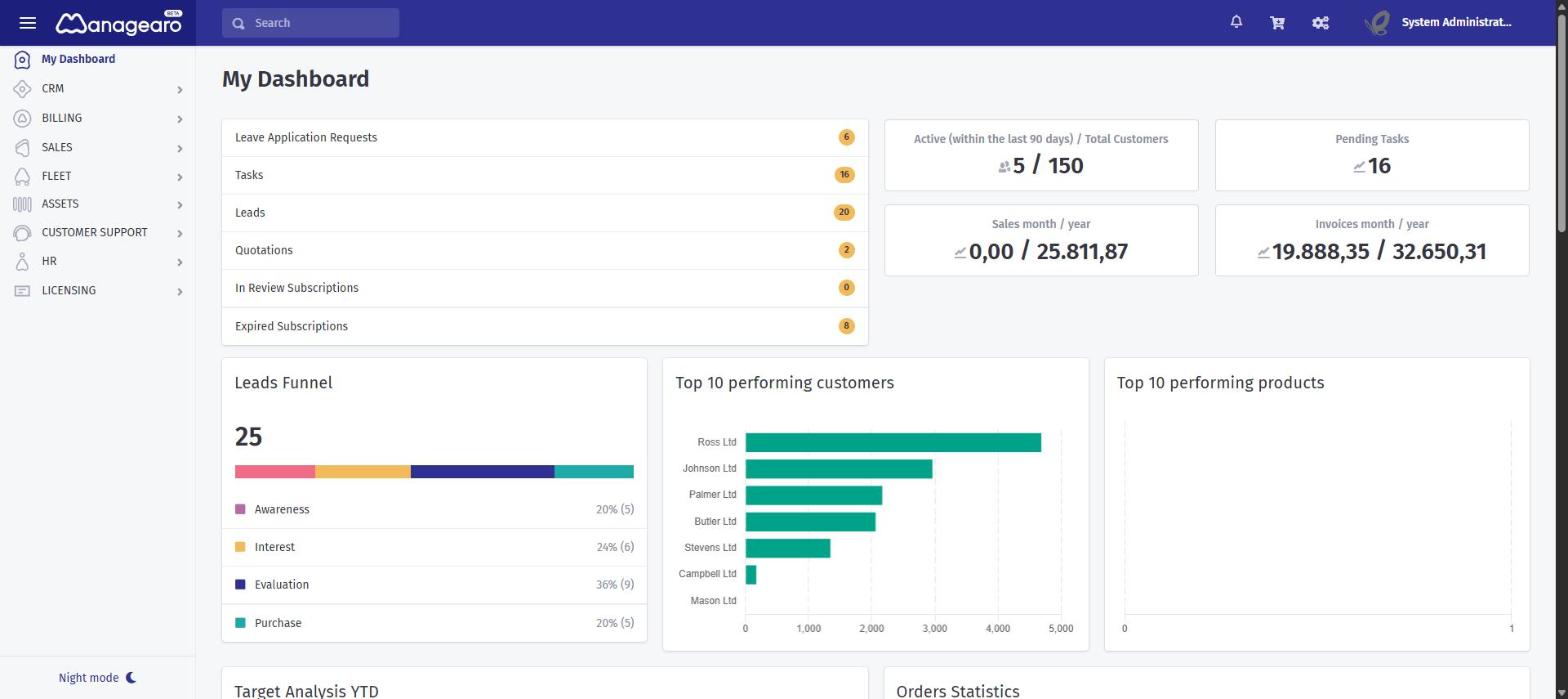Open the Expired Subscriptions row

tap(545, 326)
